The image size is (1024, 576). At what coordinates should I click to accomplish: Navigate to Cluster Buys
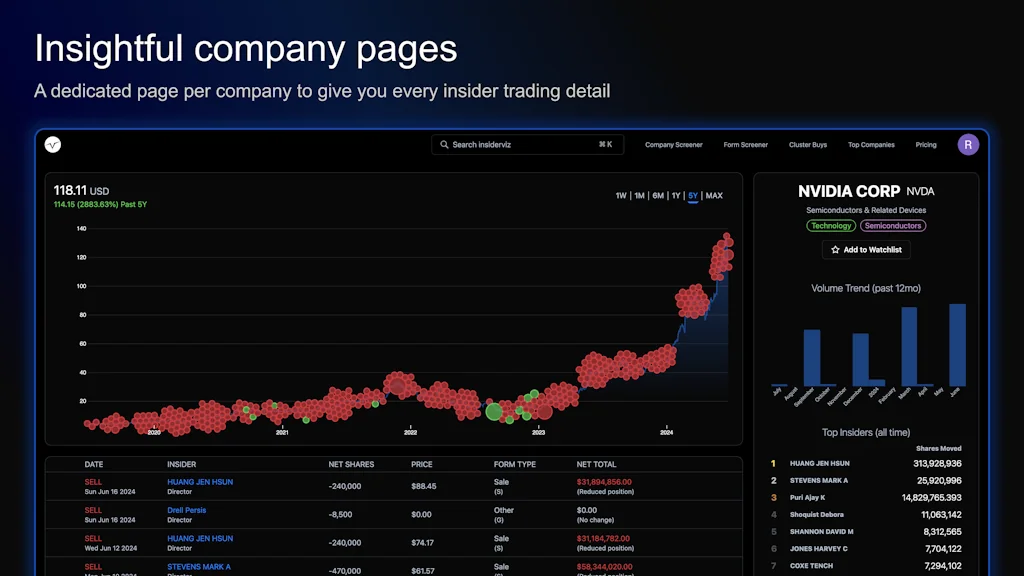point(808,144)
